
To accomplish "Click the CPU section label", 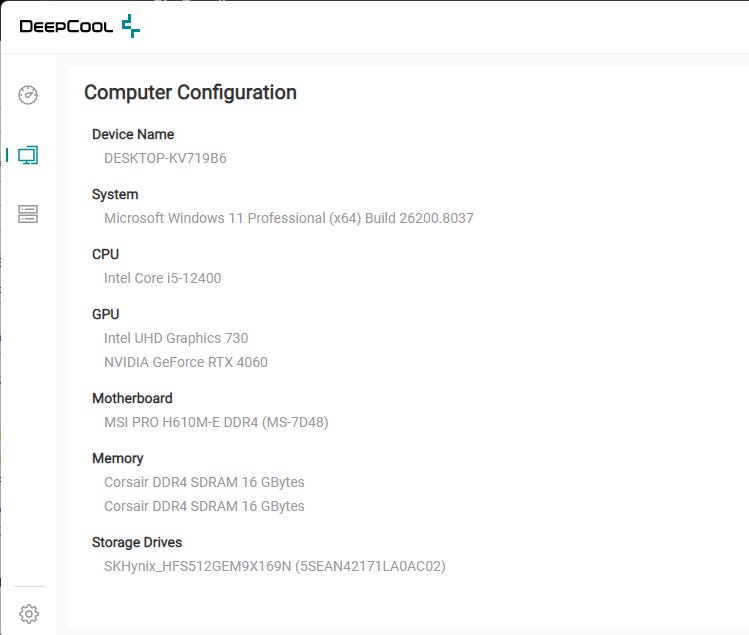I will [105, 254].
